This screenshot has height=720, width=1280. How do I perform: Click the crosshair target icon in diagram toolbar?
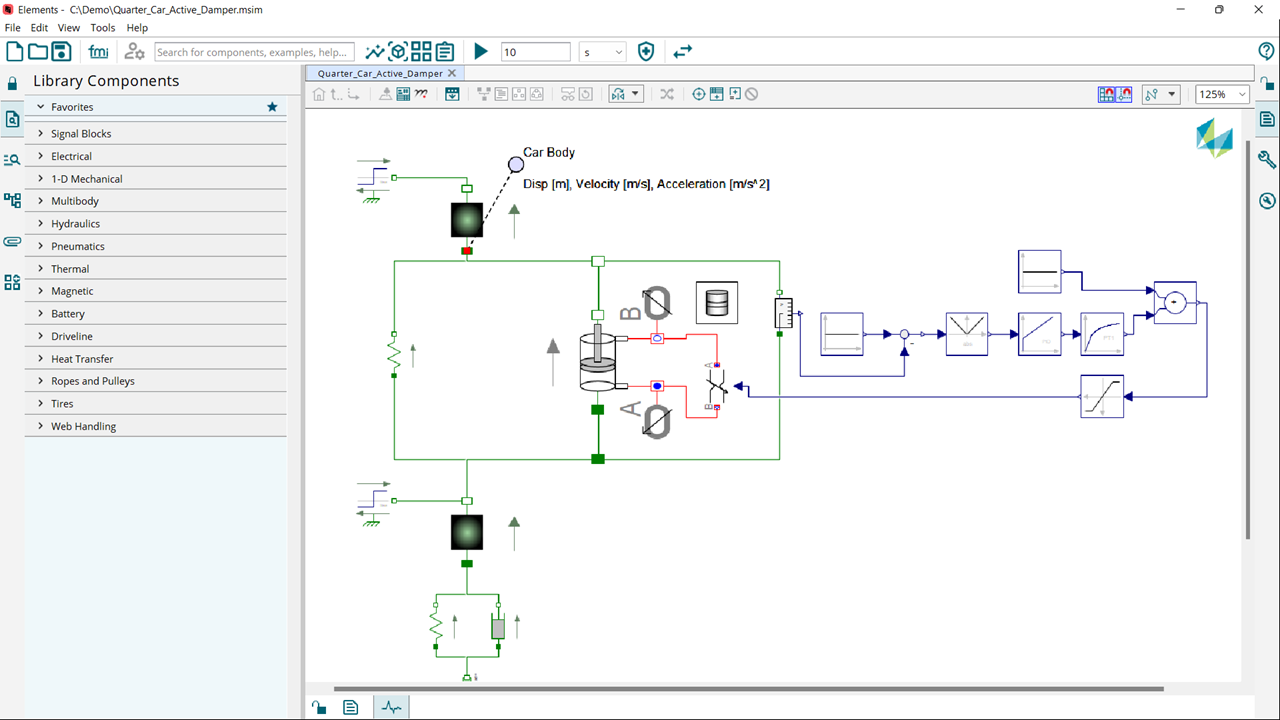pyautogui.click(x=699, y=94)
